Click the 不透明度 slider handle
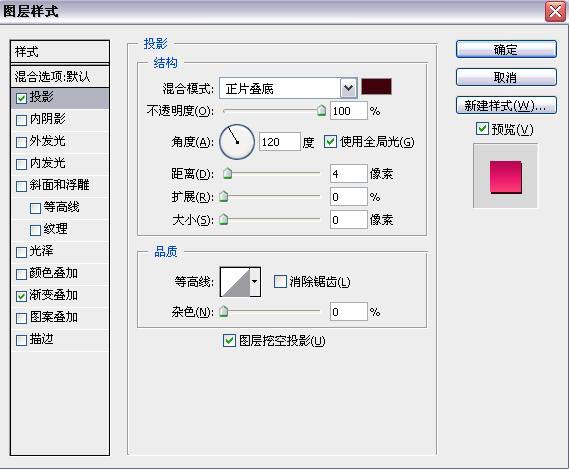Screen dimensions: 569x470 click(321, 110)
